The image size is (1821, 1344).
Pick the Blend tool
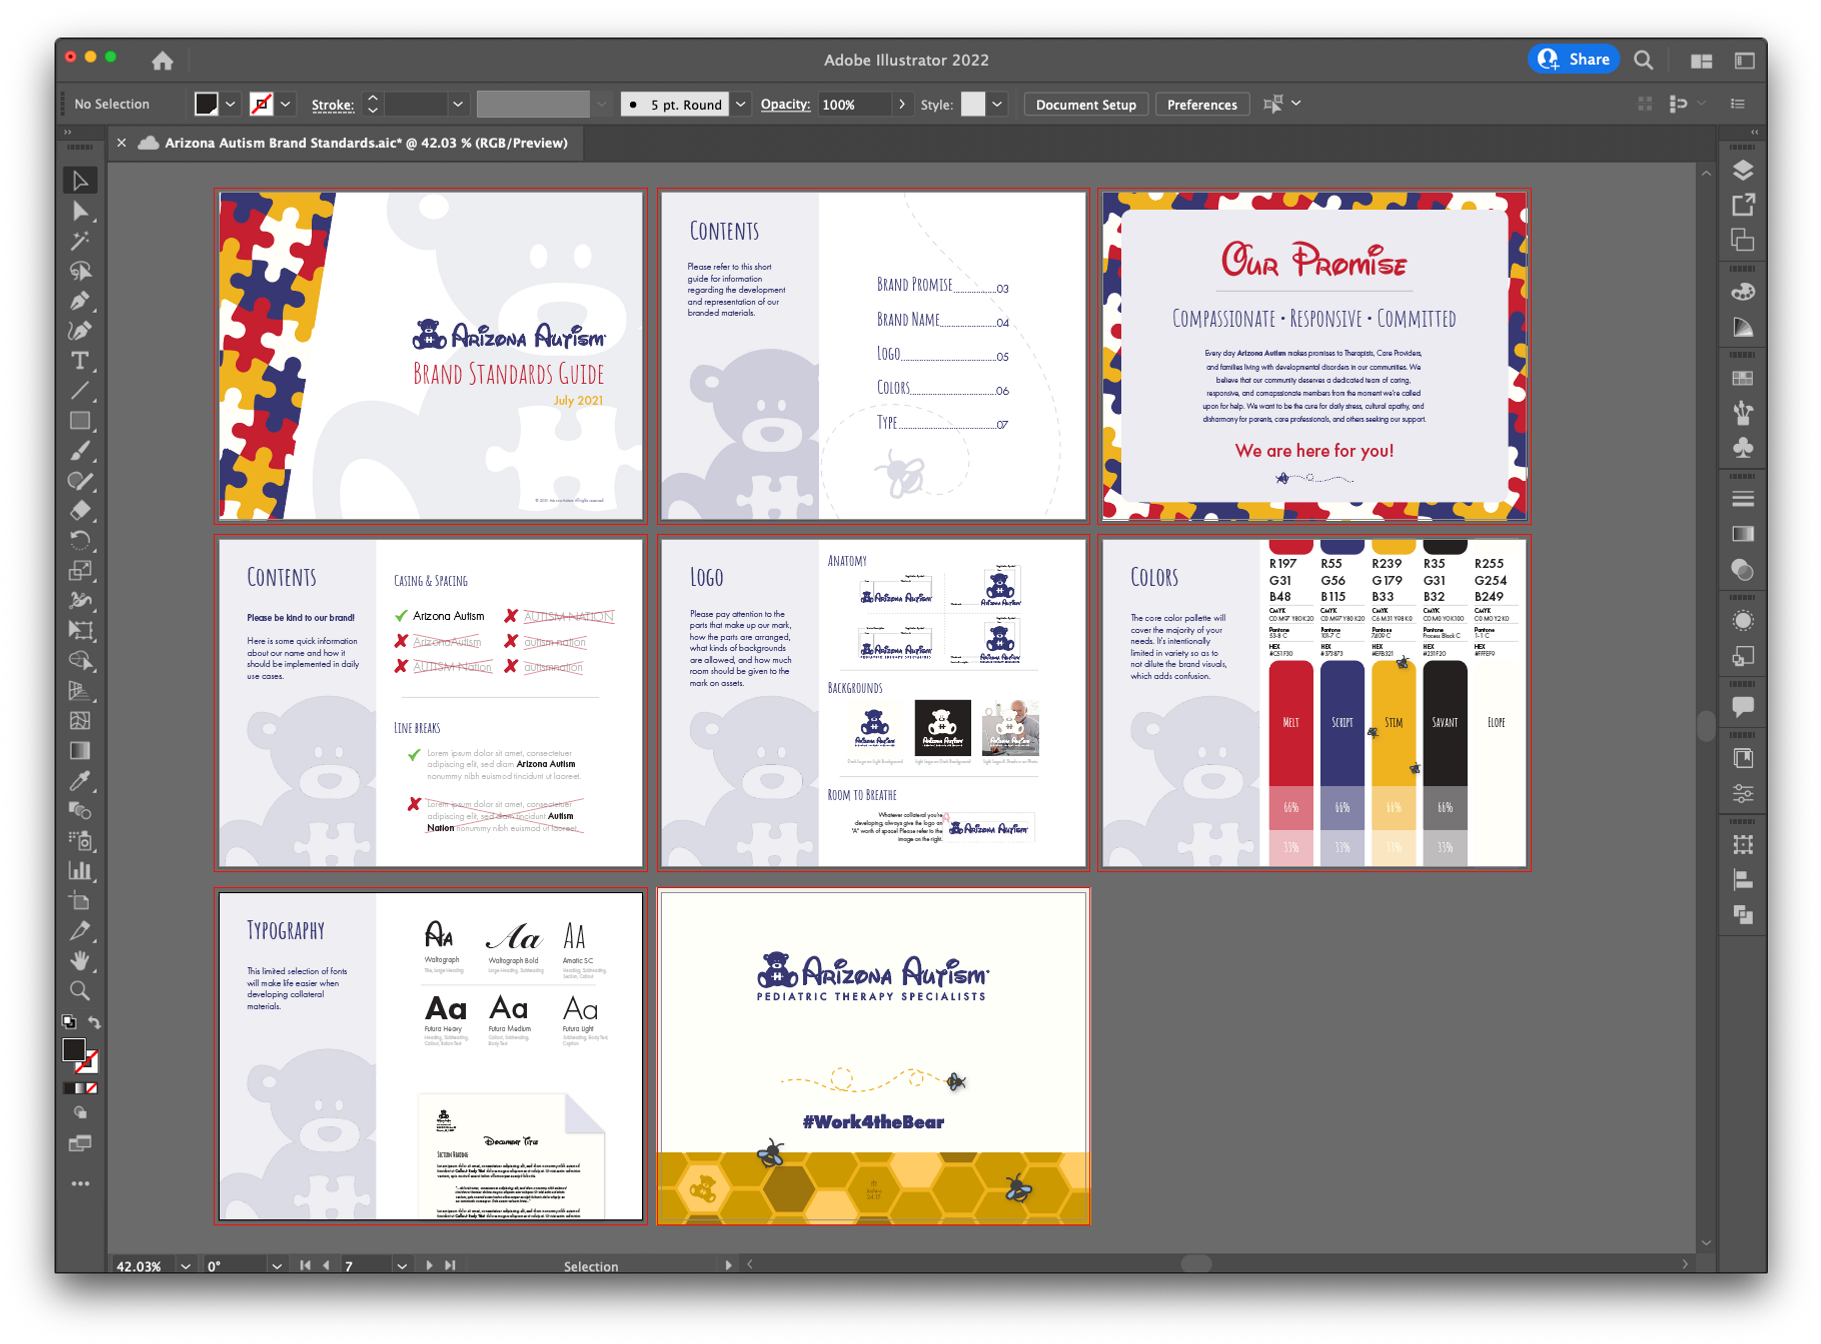[80, 811]
